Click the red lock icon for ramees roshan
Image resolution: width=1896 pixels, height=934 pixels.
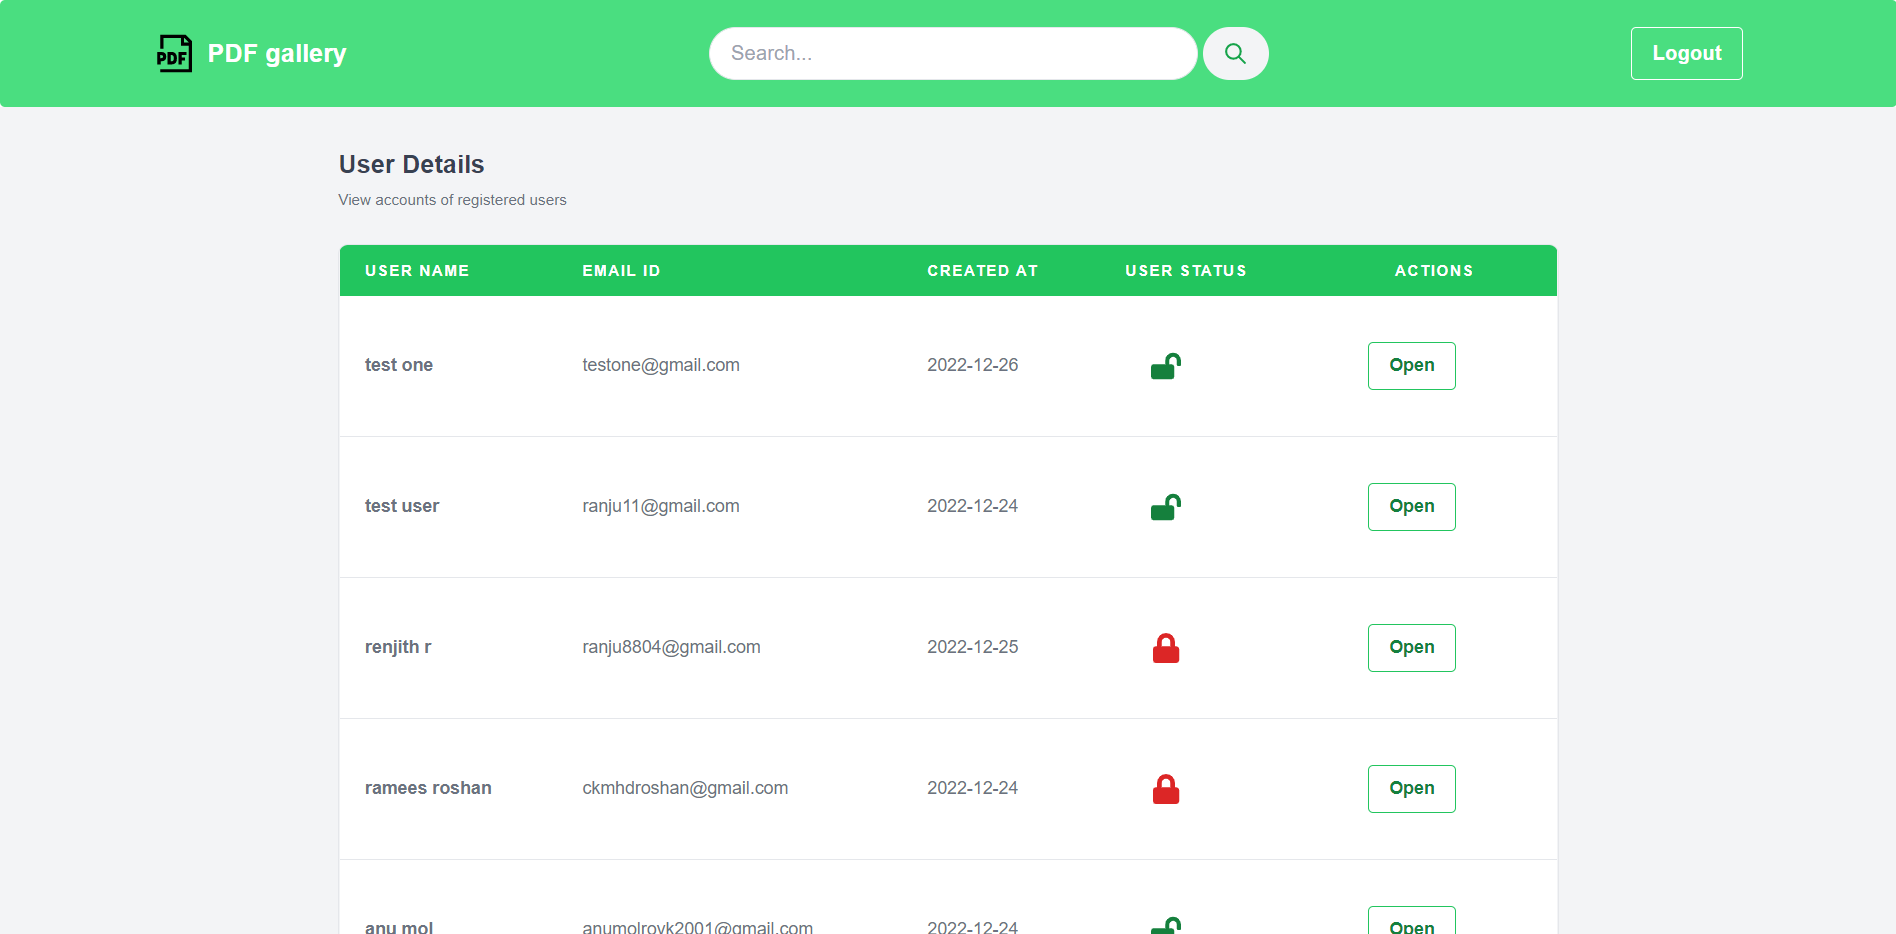click(1166, 789)
